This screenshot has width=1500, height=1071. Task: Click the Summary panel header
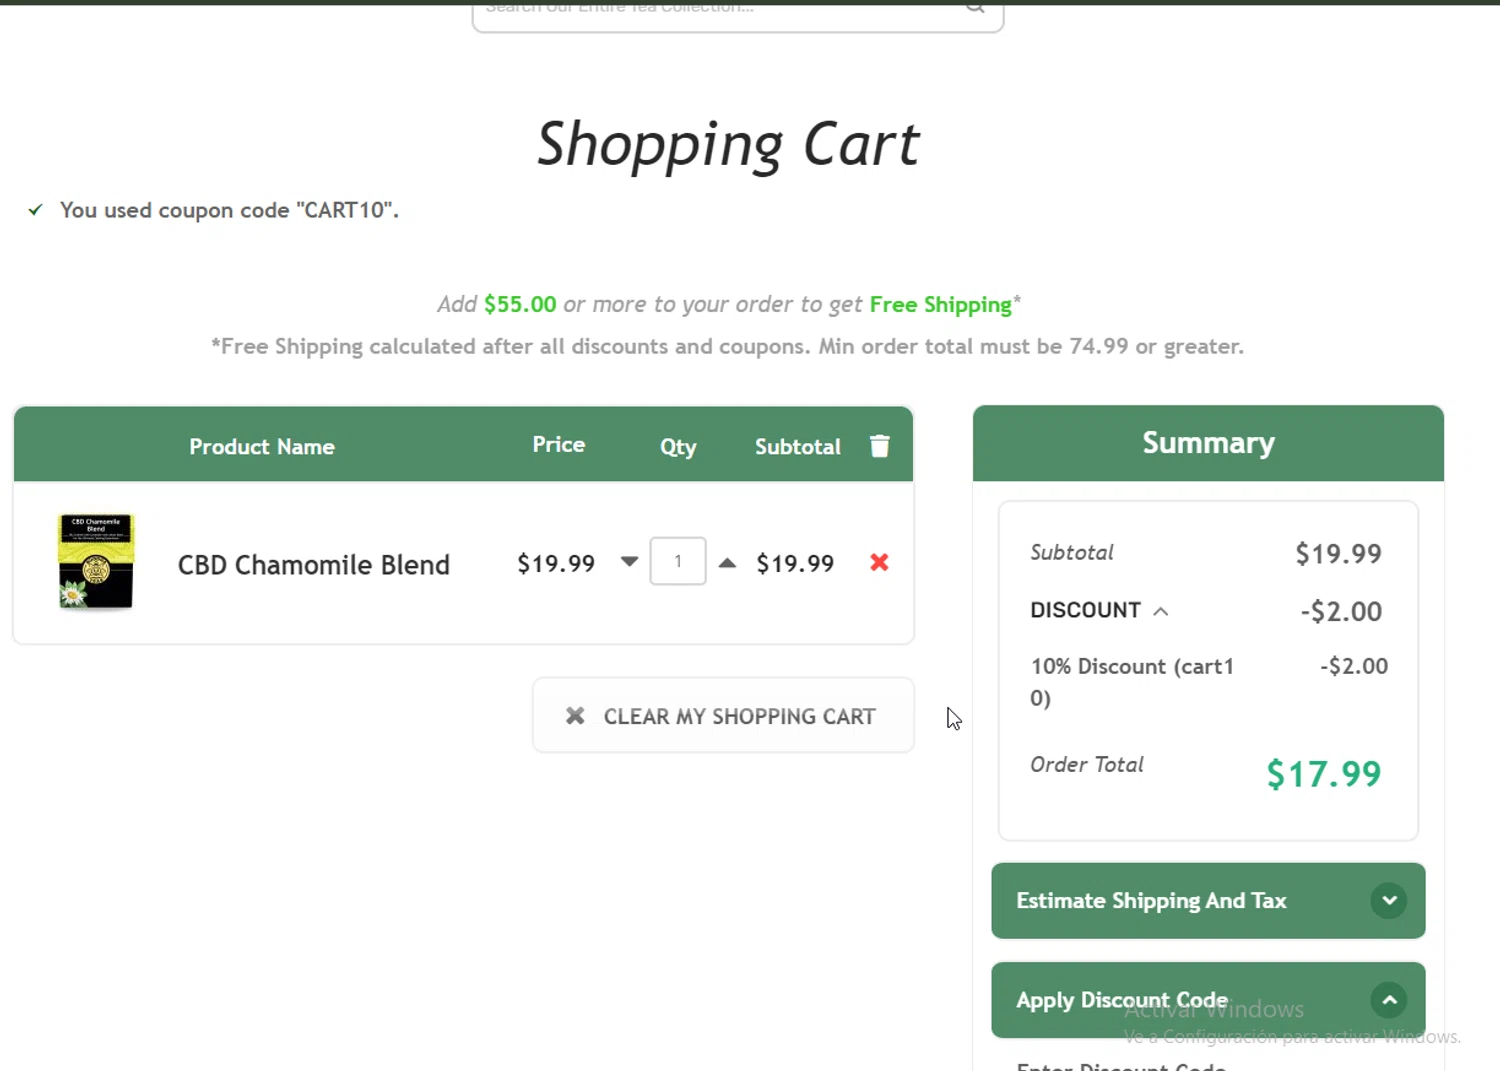[1208, 443]
